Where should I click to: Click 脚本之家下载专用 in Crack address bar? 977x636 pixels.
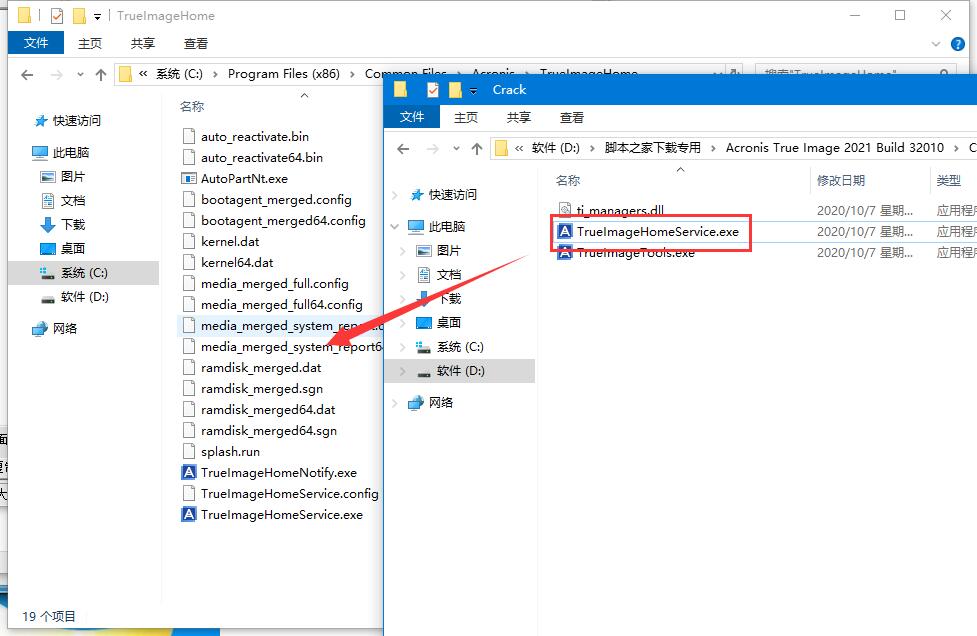pos(652,148)
